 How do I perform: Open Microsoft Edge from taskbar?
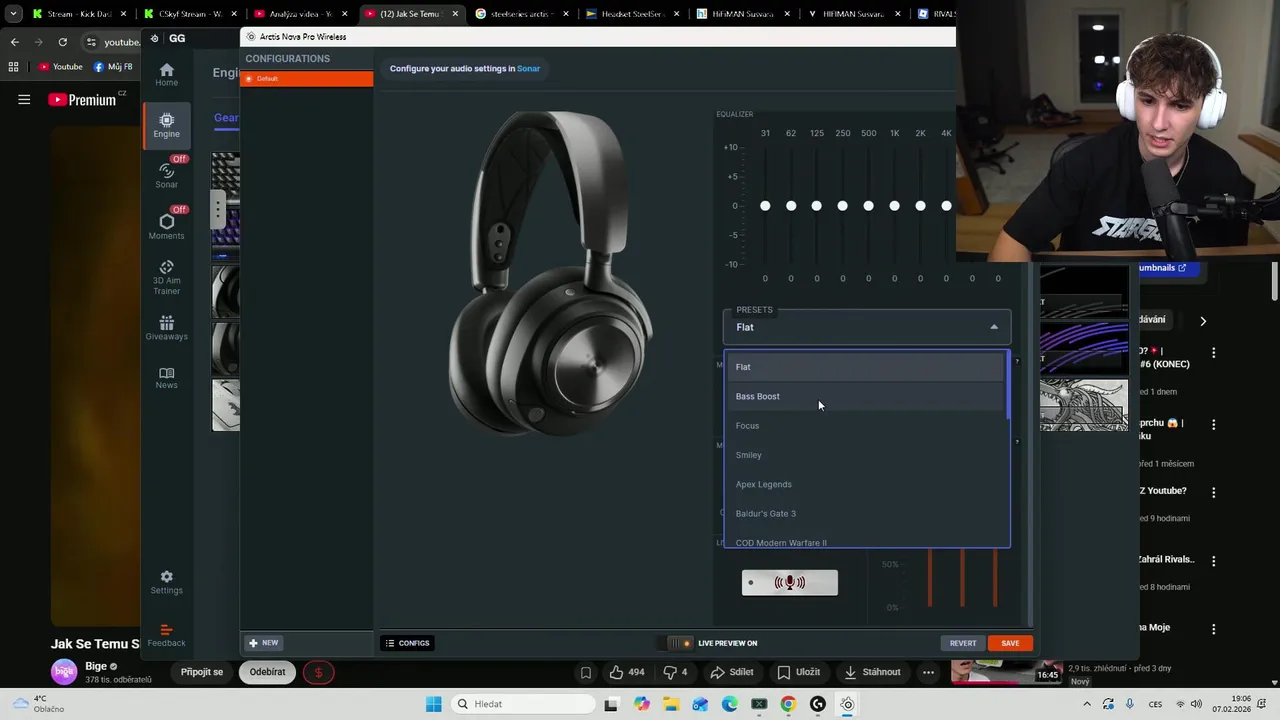coord(730,704)
